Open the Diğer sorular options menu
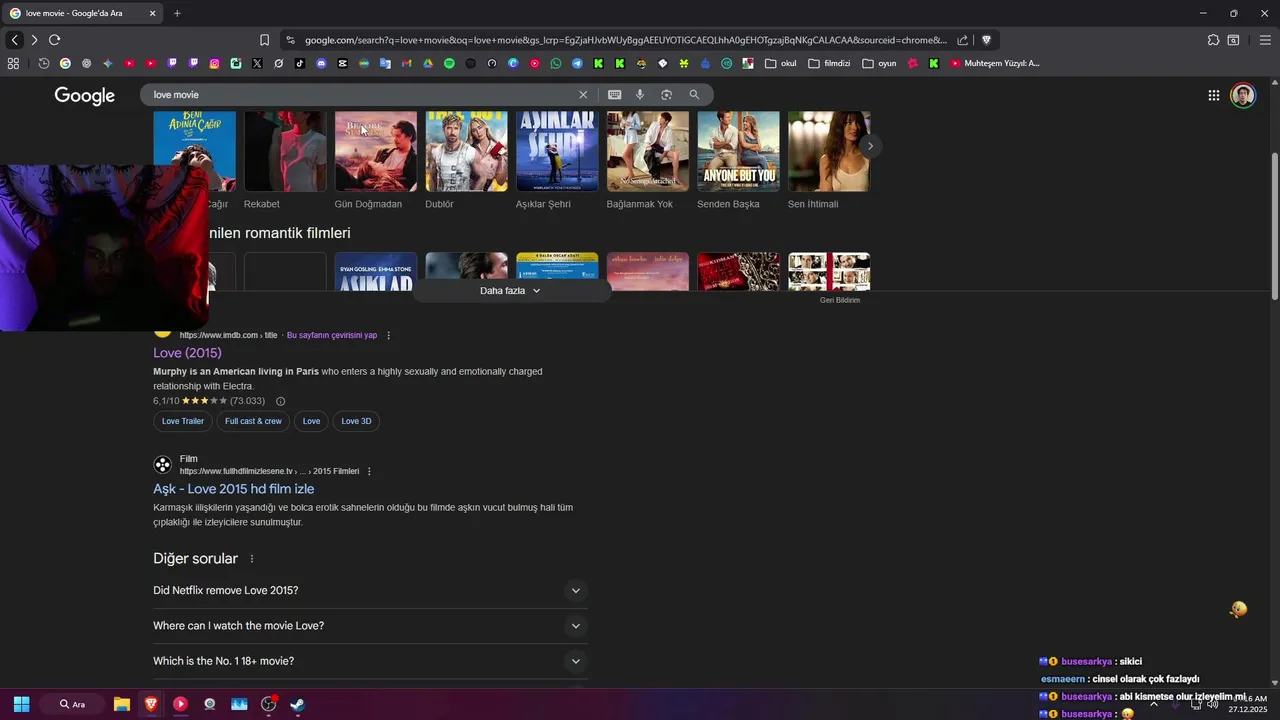The width and height of the screenshot is (1280, 720). pos(252,559)
